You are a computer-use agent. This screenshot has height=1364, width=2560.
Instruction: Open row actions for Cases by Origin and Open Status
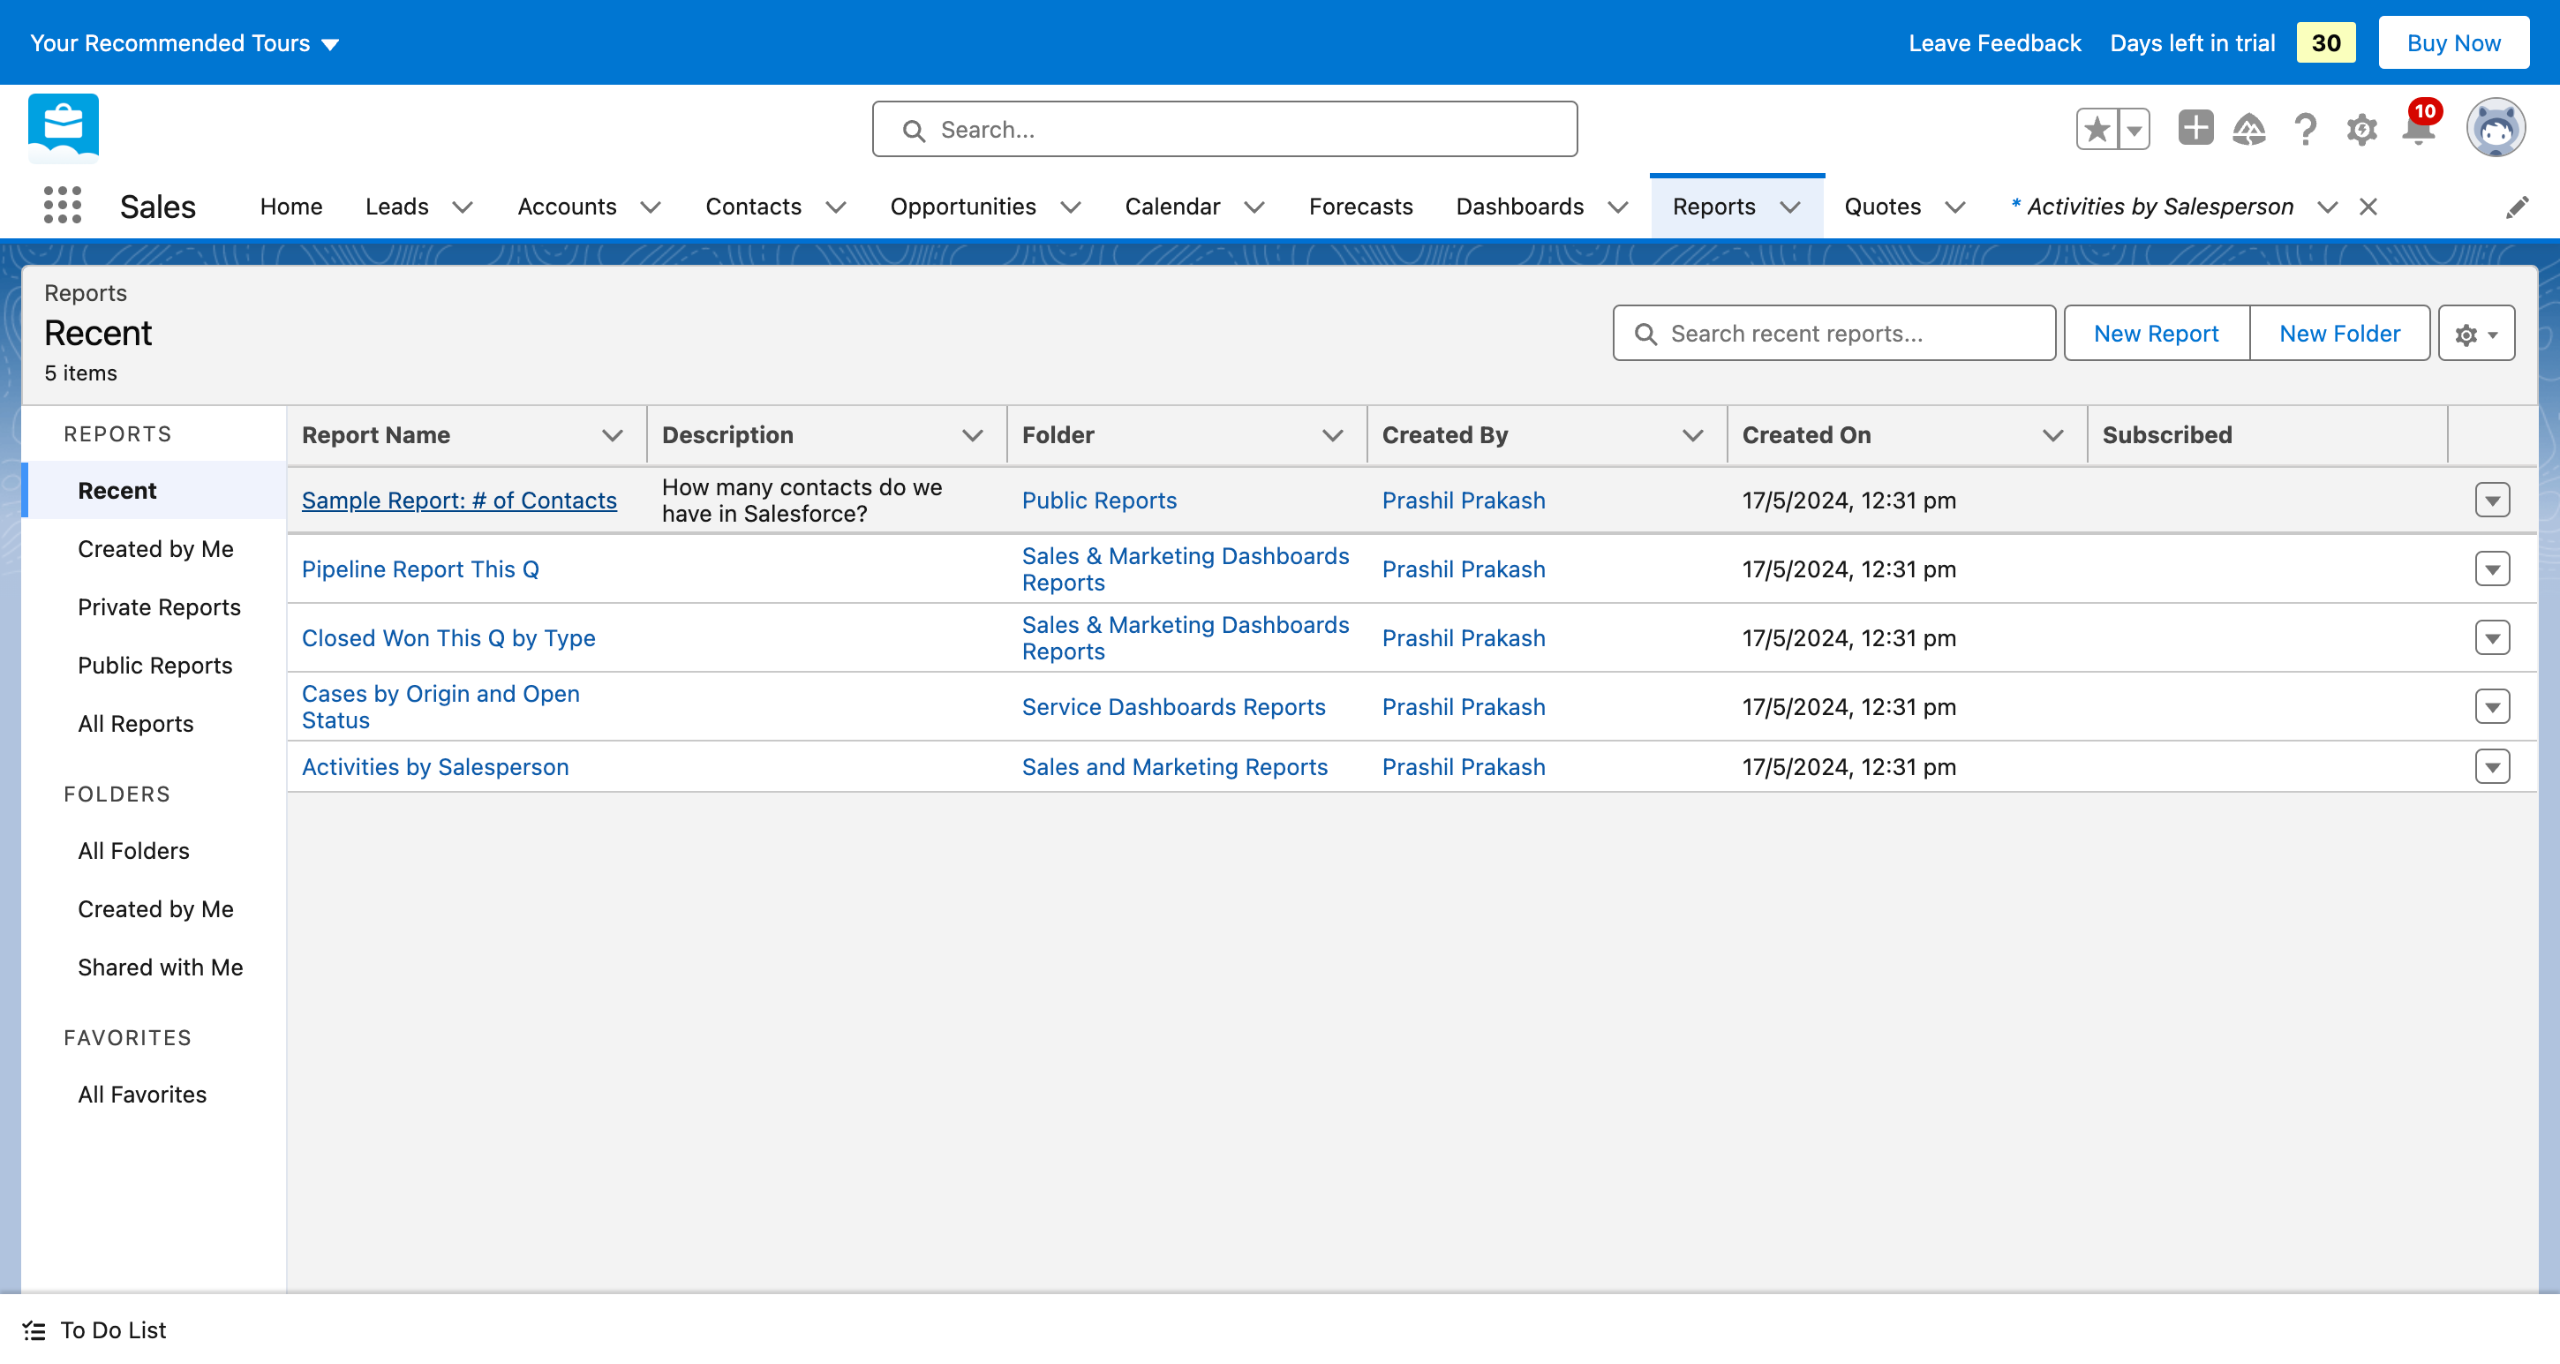pos(2492,707)
